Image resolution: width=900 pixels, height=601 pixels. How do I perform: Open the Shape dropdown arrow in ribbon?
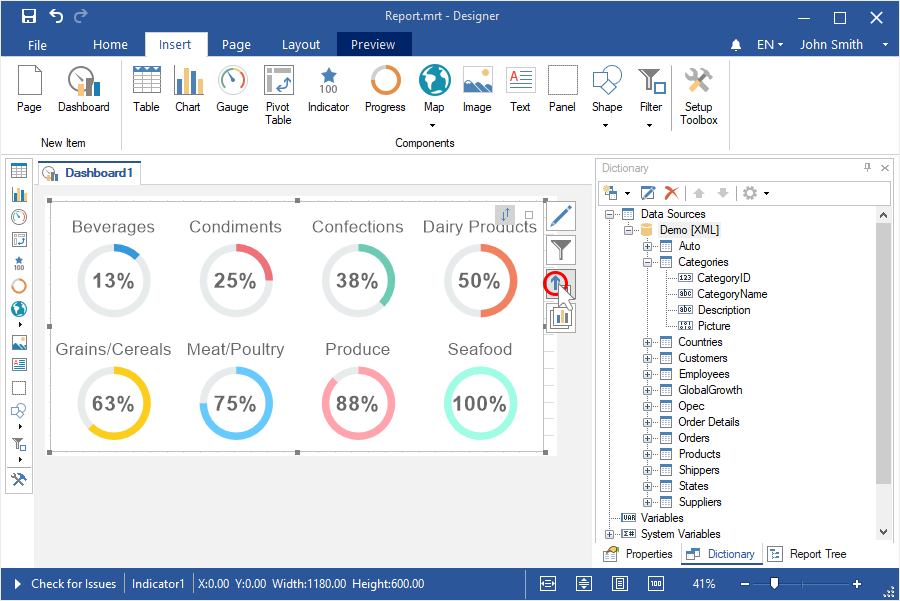606,126
